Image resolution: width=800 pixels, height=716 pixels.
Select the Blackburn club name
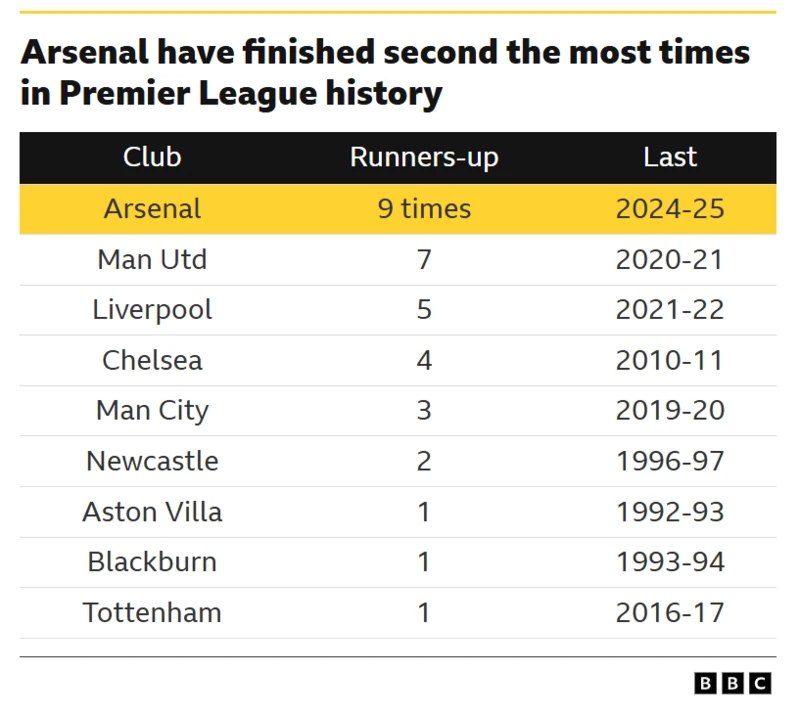(152, 562)
